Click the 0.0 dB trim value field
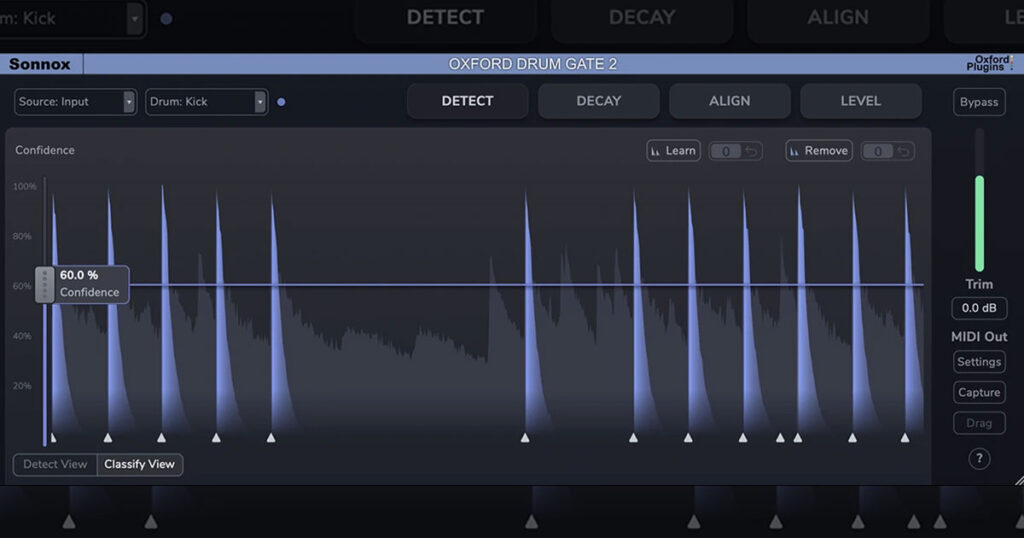The image size is (1024, 538). point(979,308)
